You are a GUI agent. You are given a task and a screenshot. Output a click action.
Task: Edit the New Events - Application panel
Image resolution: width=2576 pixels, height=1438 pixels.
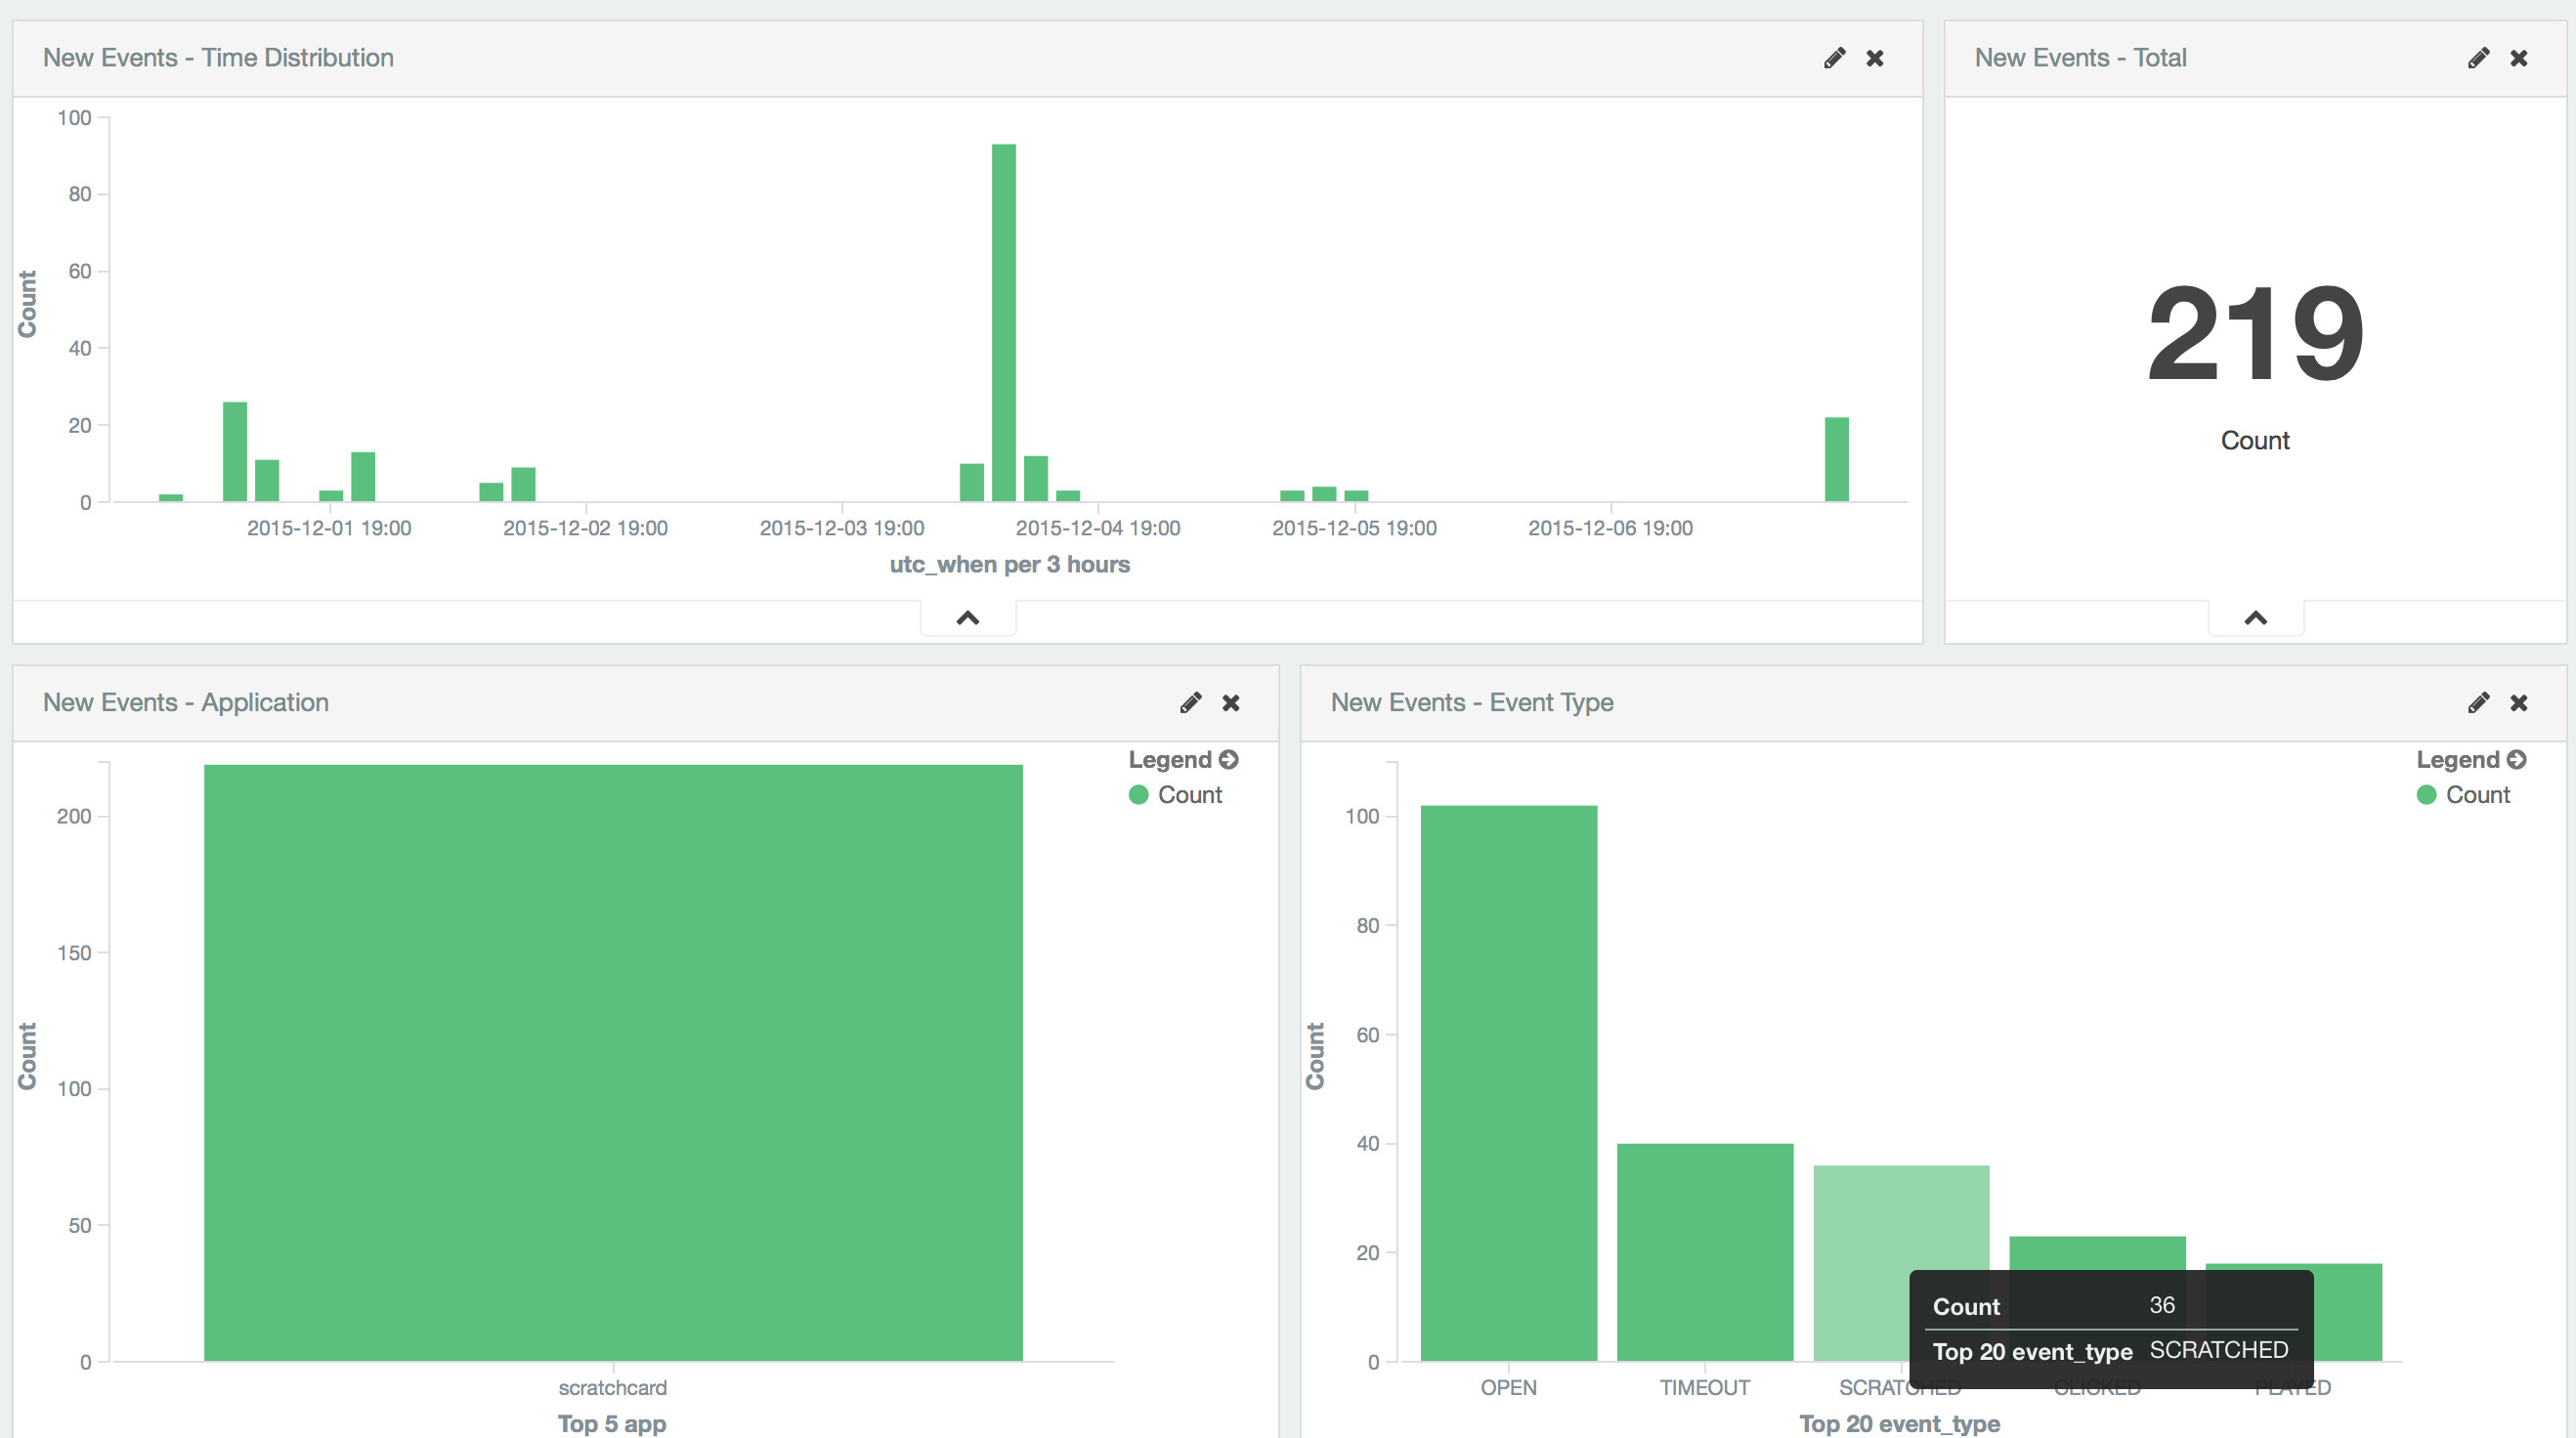(x=1190, y=703)
